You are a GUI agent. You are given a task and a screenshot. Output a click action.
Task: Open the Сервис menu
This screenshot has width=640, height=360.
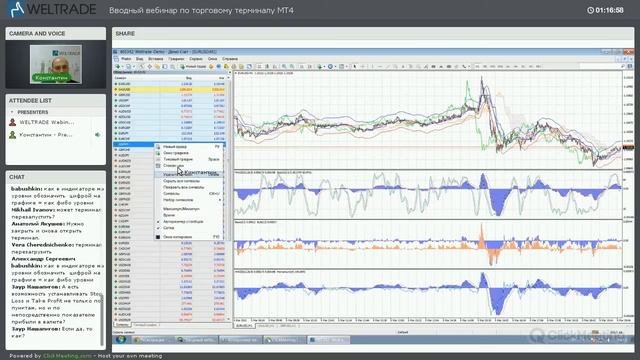196,59
